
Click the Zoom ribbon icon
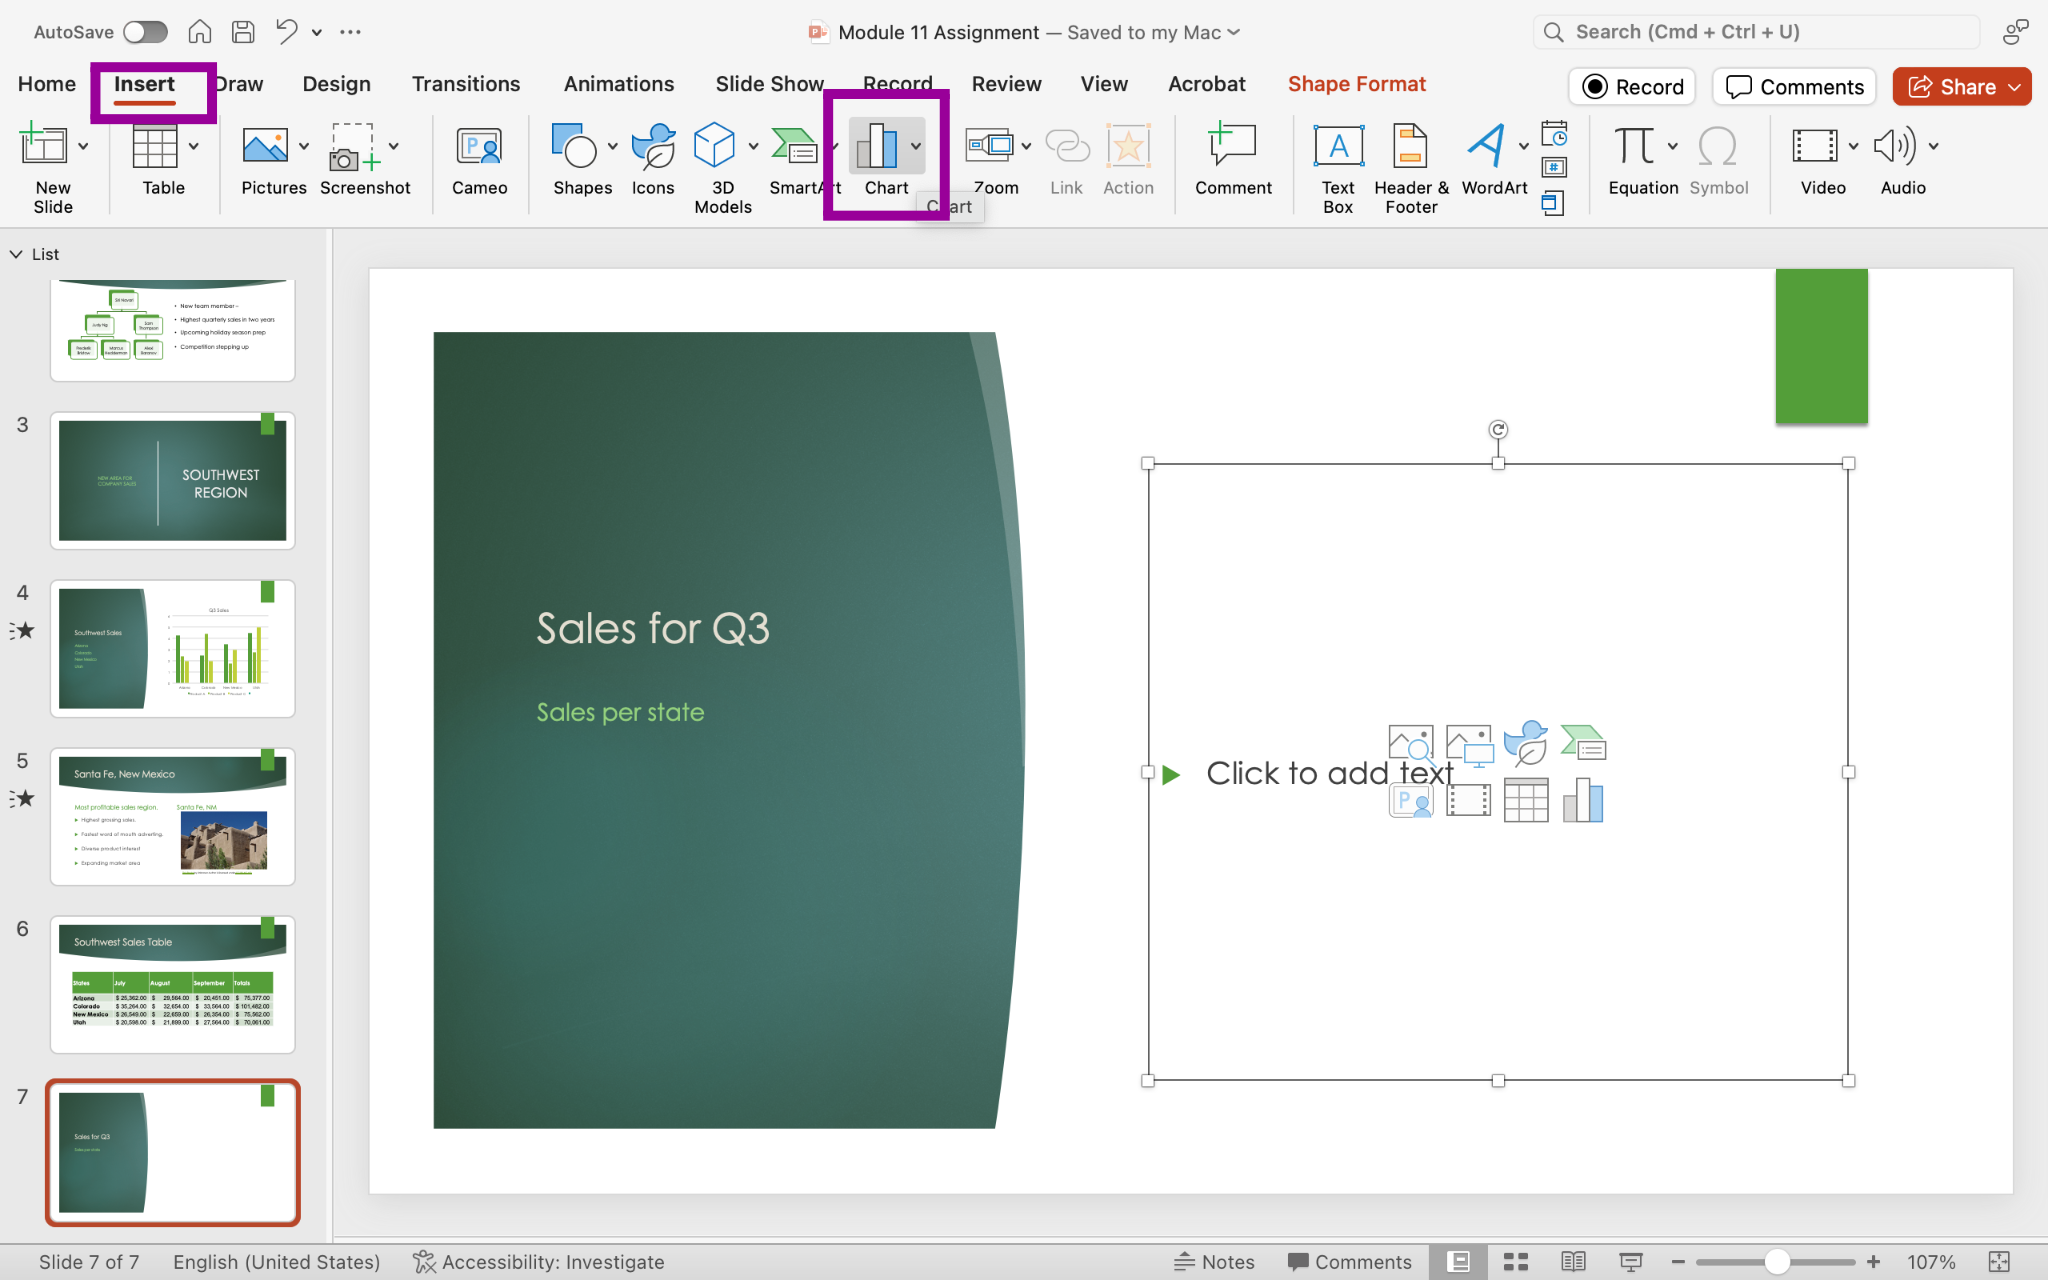pyautogui.click(x=989, y=146)
